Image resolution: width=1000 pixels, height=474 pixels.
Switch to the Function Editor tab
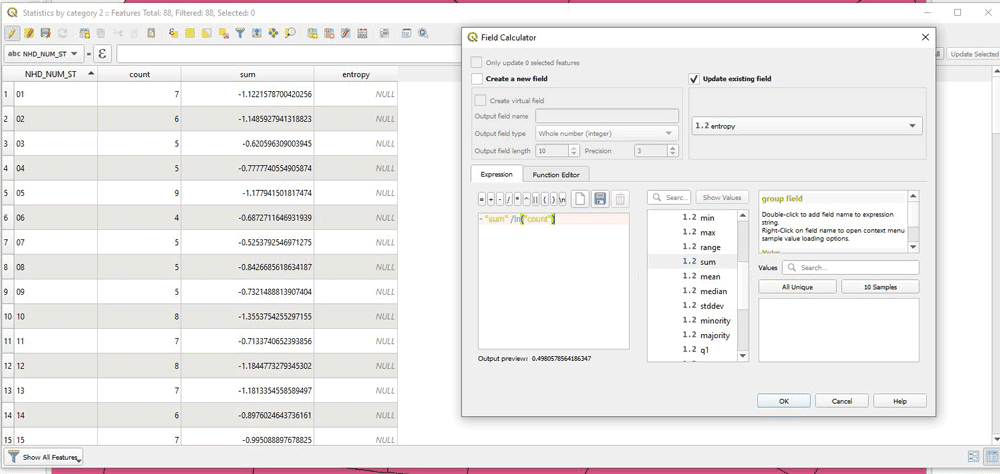click(x=555, y=174)
